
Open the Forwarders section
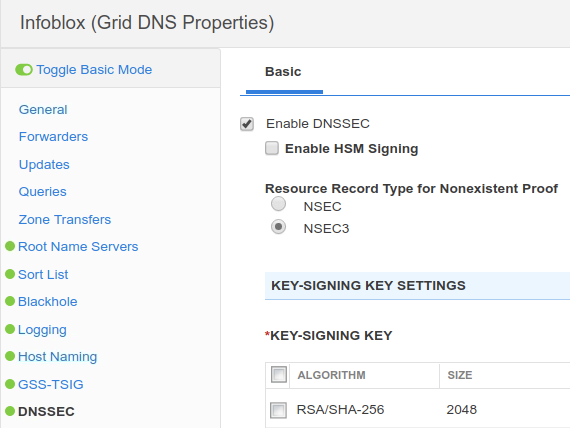click(53, 137)
